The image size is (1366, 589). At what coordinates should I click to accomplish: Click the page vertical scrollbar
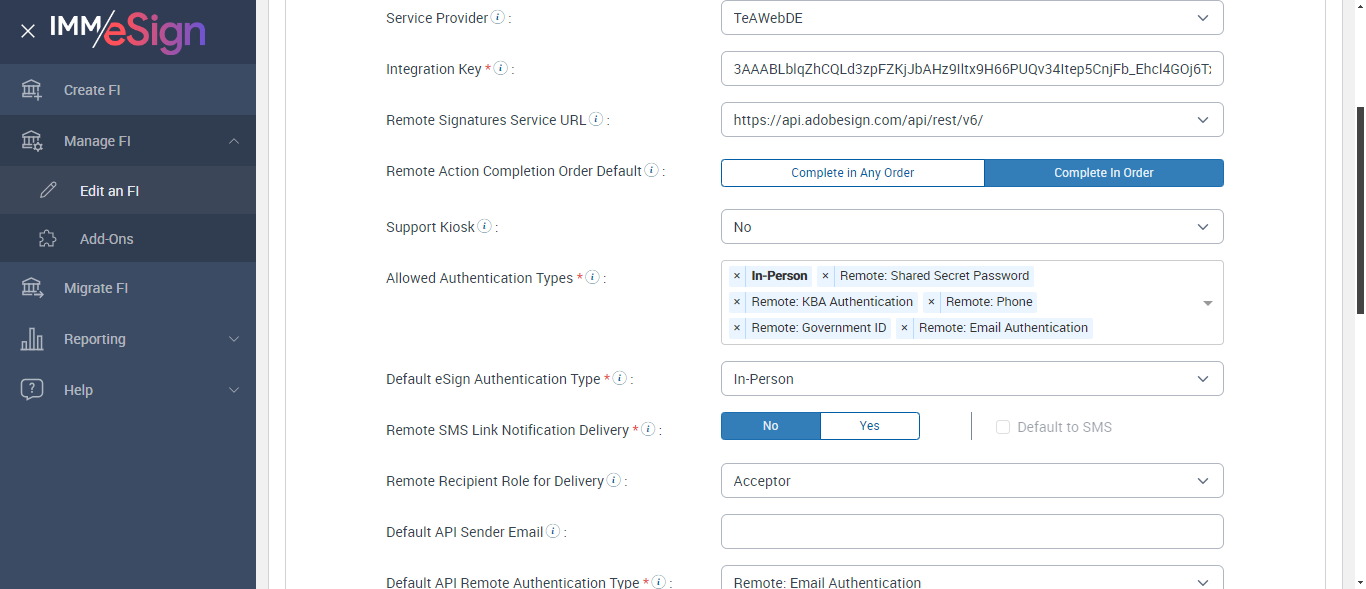(x=1359, y=210)
